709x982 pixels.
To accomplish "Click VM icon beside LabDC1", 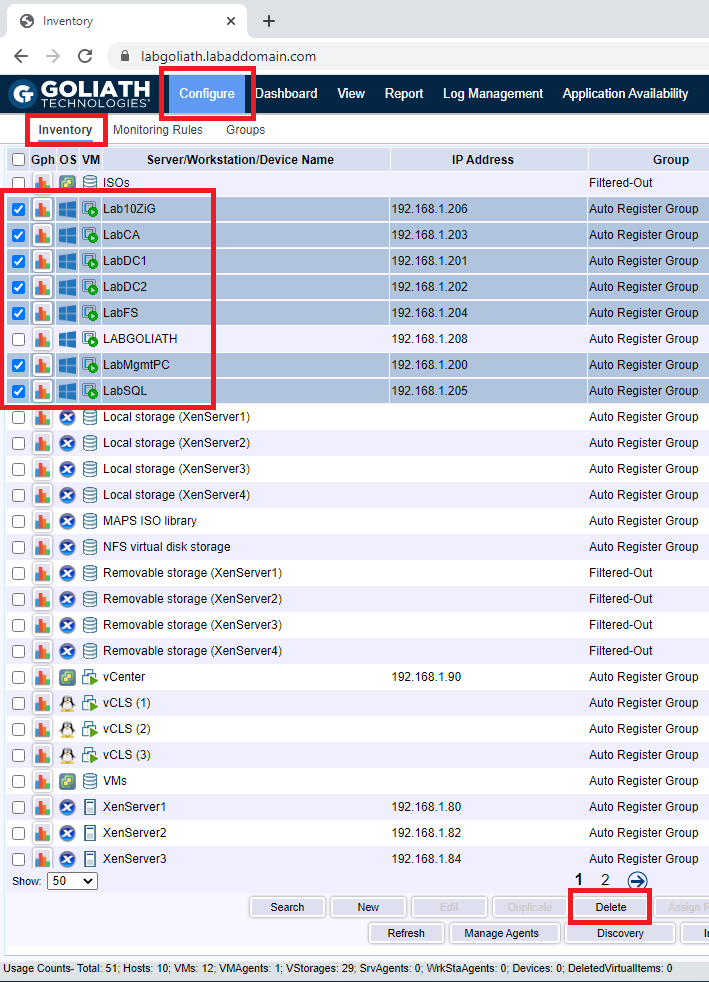I will pos(90,261).
